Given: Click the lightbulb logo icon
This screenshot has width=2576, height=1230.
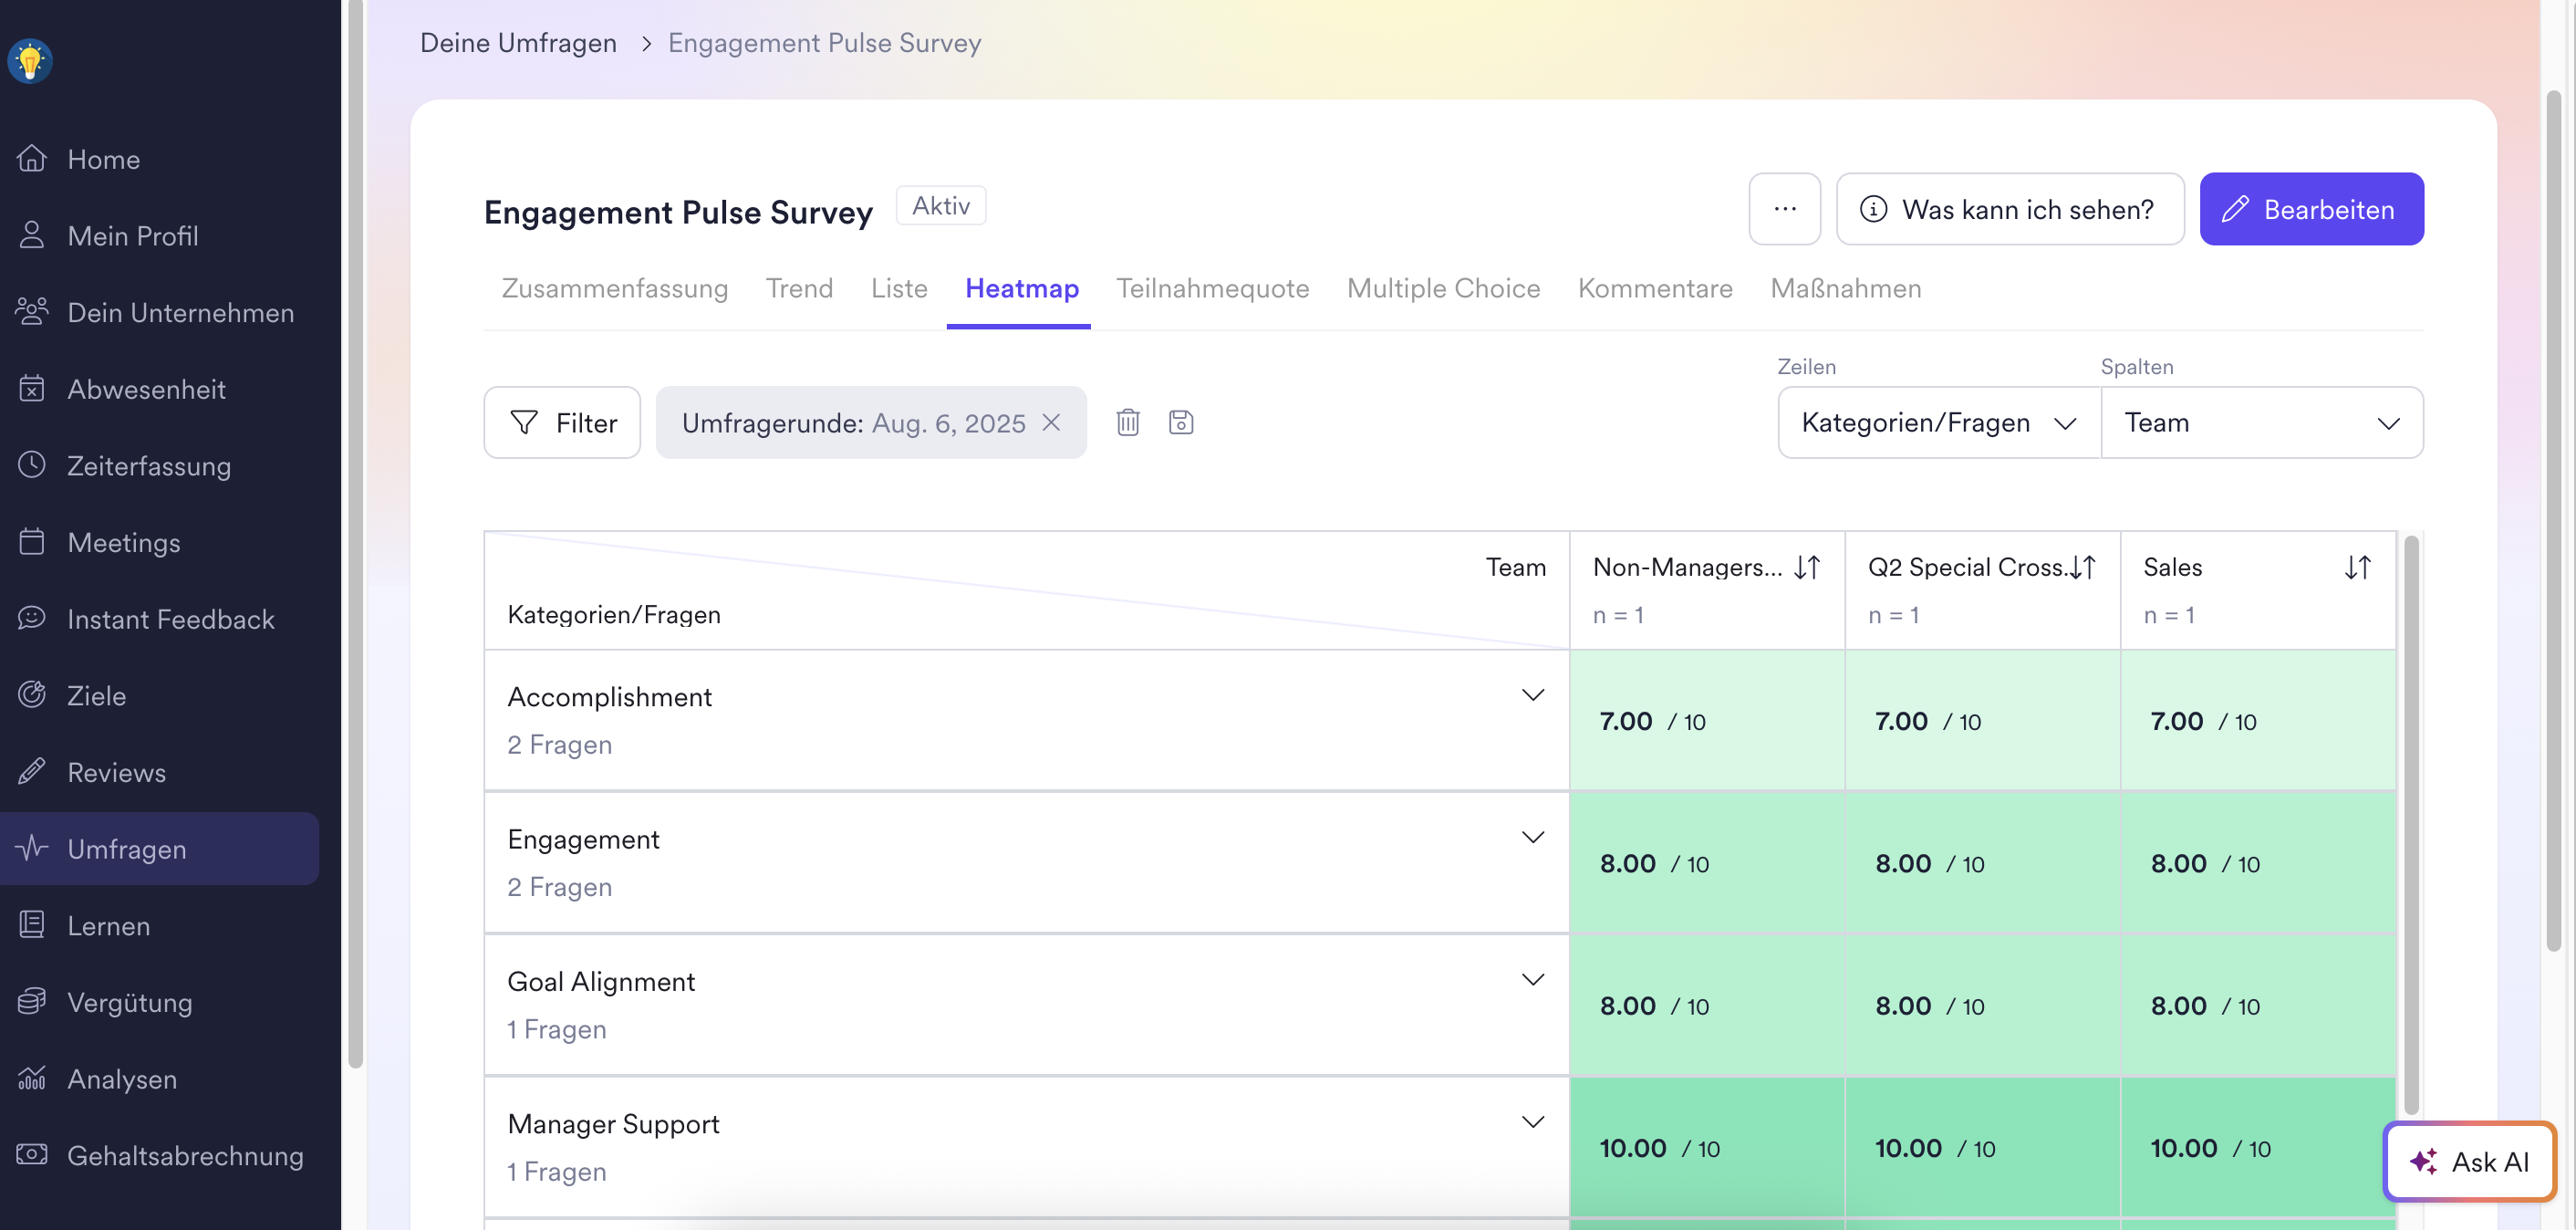Looking at the screenshot, I should click(x=30, y=61).
